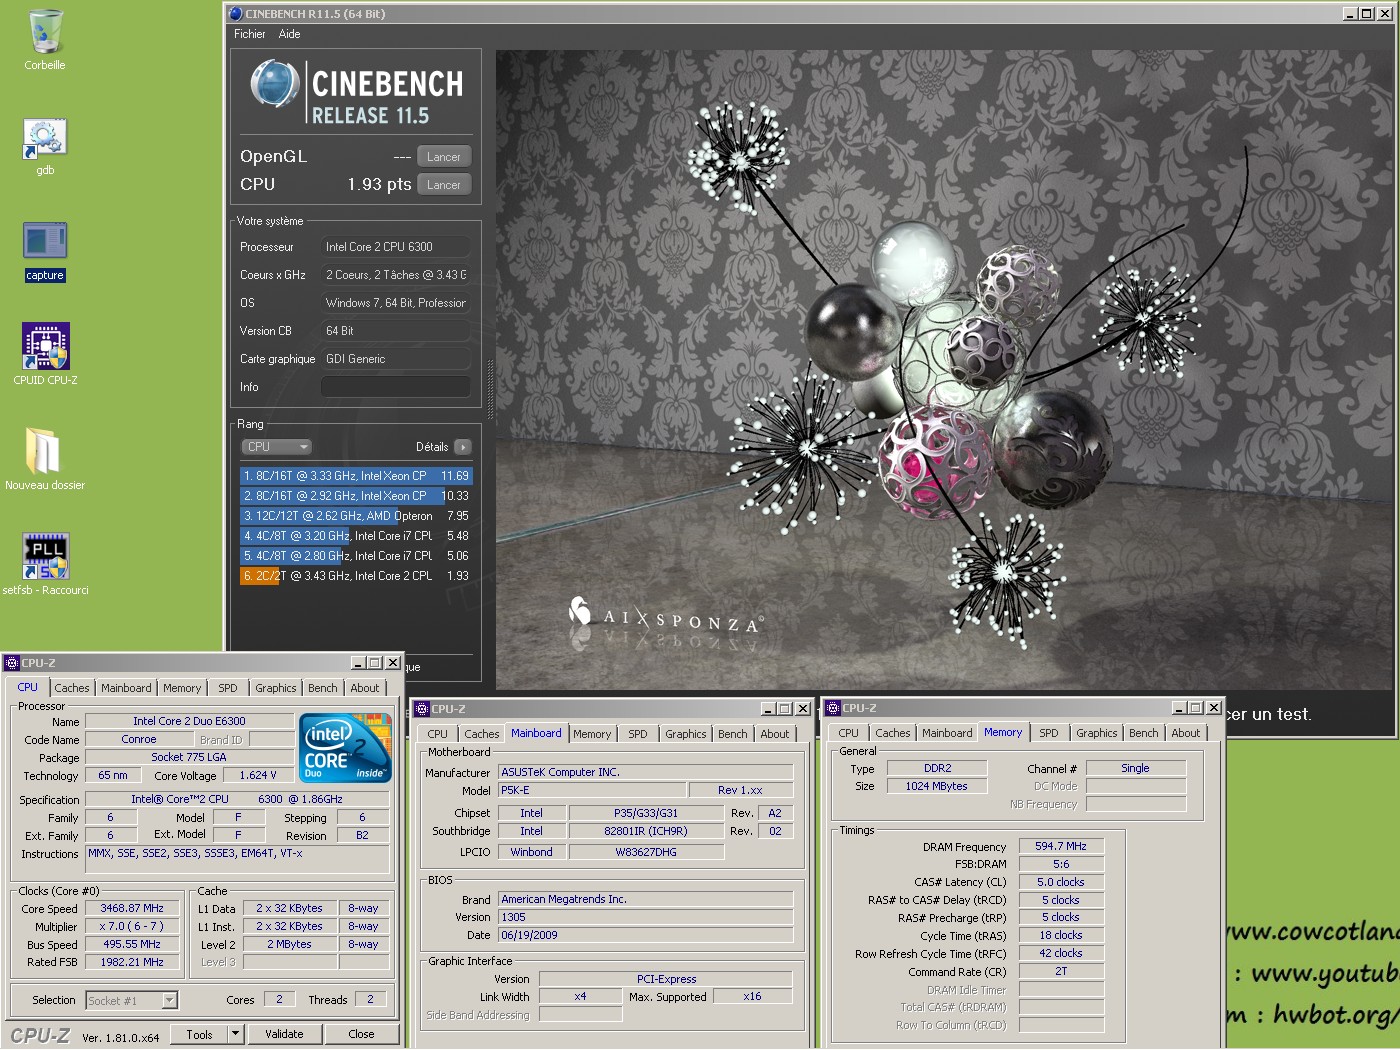Select ranking row 12C/12T AMD Opteron
Image resolution: width=1400 pixels, height=1050 pixels.
(356, 516)
